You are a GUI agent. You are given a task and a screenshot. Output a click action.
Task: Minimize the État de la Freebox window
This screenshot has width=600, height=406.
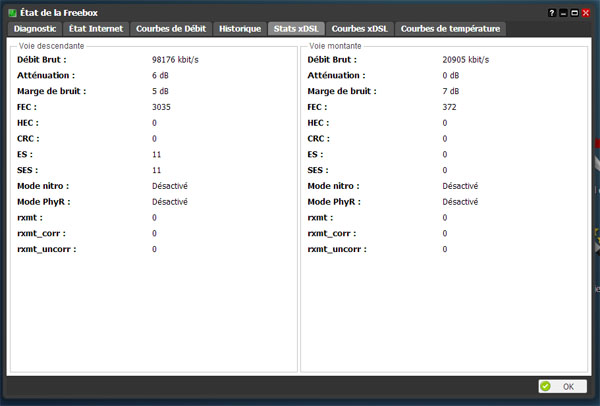563,13
